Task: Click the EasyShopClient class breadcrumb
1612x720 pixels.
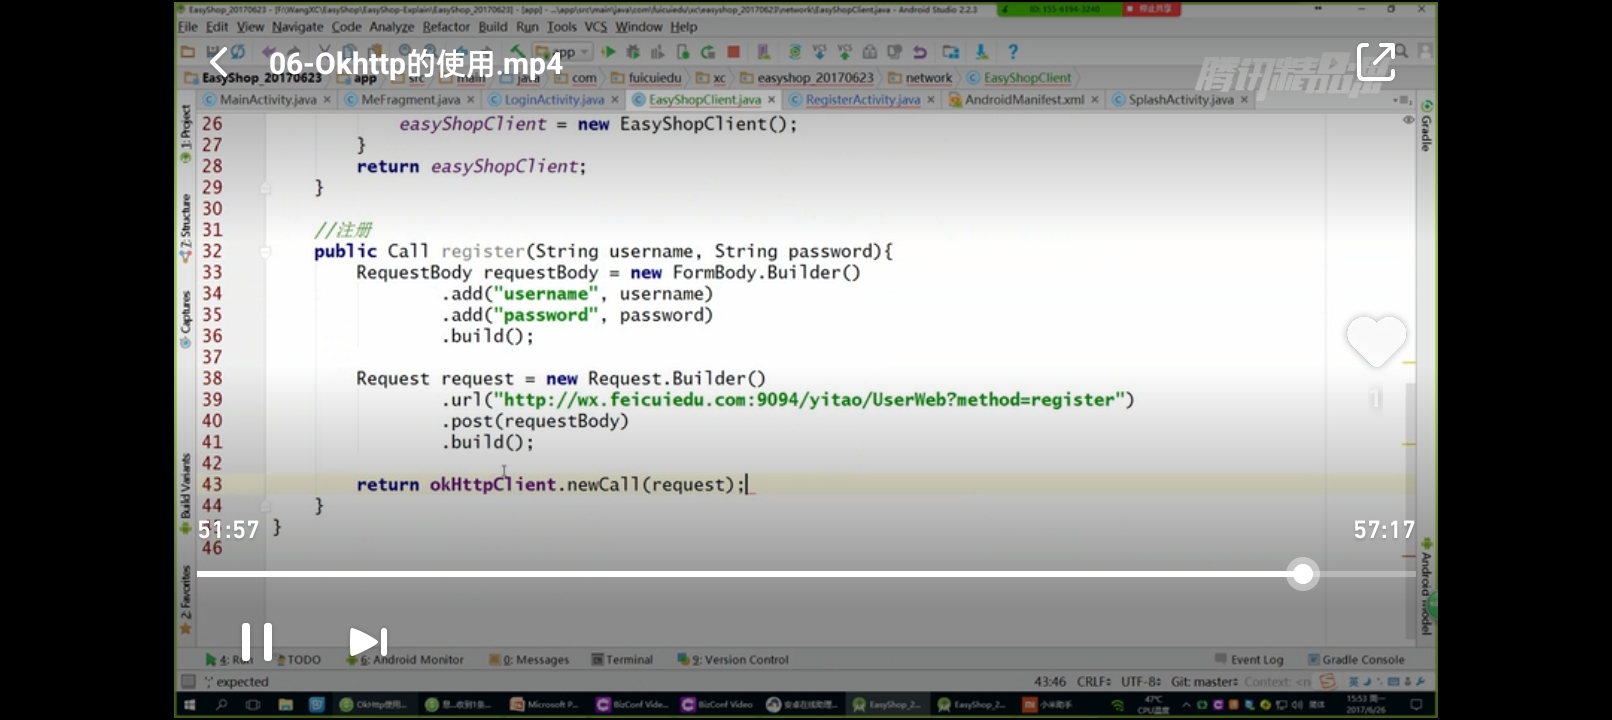Action: (x=1019, y=78)
